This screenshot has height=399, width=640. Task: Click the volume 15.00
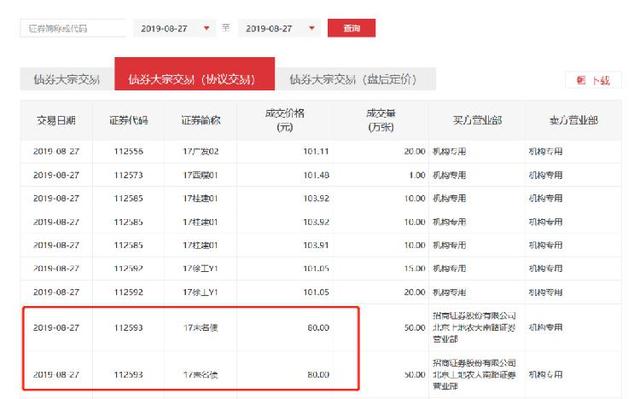pyautogui.click(x=415, y=268)
